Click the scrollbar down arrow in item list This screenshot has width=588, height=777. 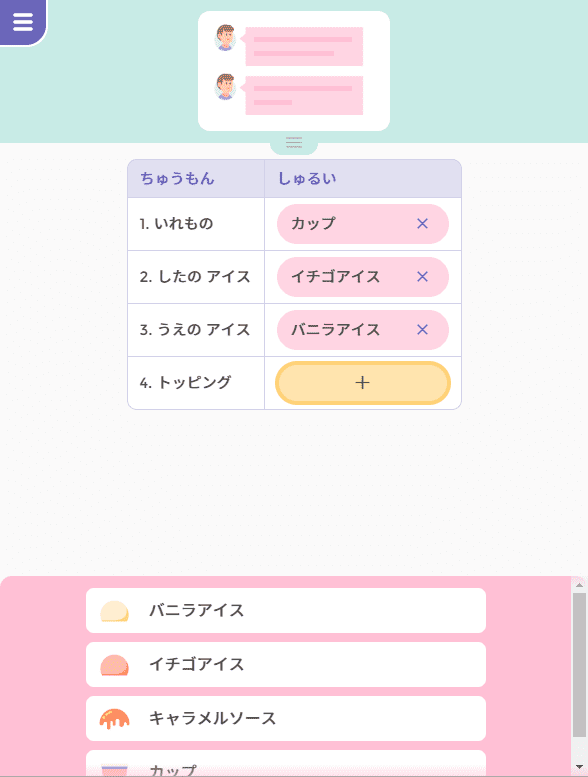[x=579, y=768]
